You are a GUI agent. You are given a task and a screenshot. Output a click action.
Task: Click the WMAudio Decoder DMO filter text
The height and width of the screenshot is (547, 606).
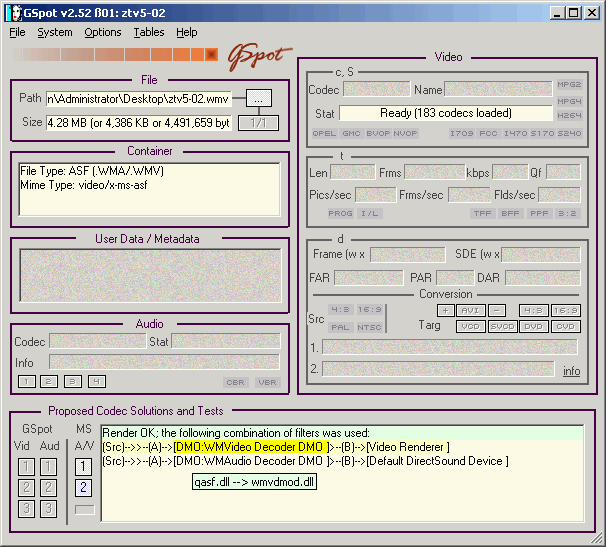pos(251,461)
